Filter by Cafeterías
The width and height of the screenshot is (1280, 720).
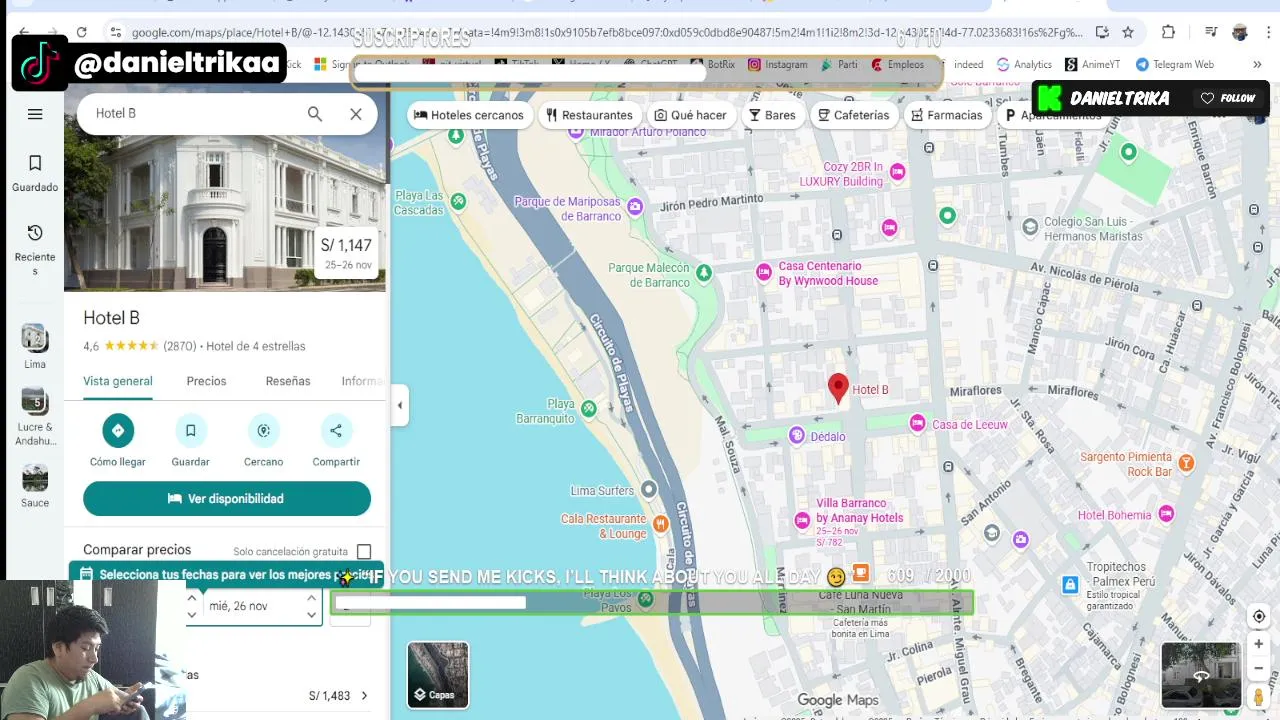point(853,115)
